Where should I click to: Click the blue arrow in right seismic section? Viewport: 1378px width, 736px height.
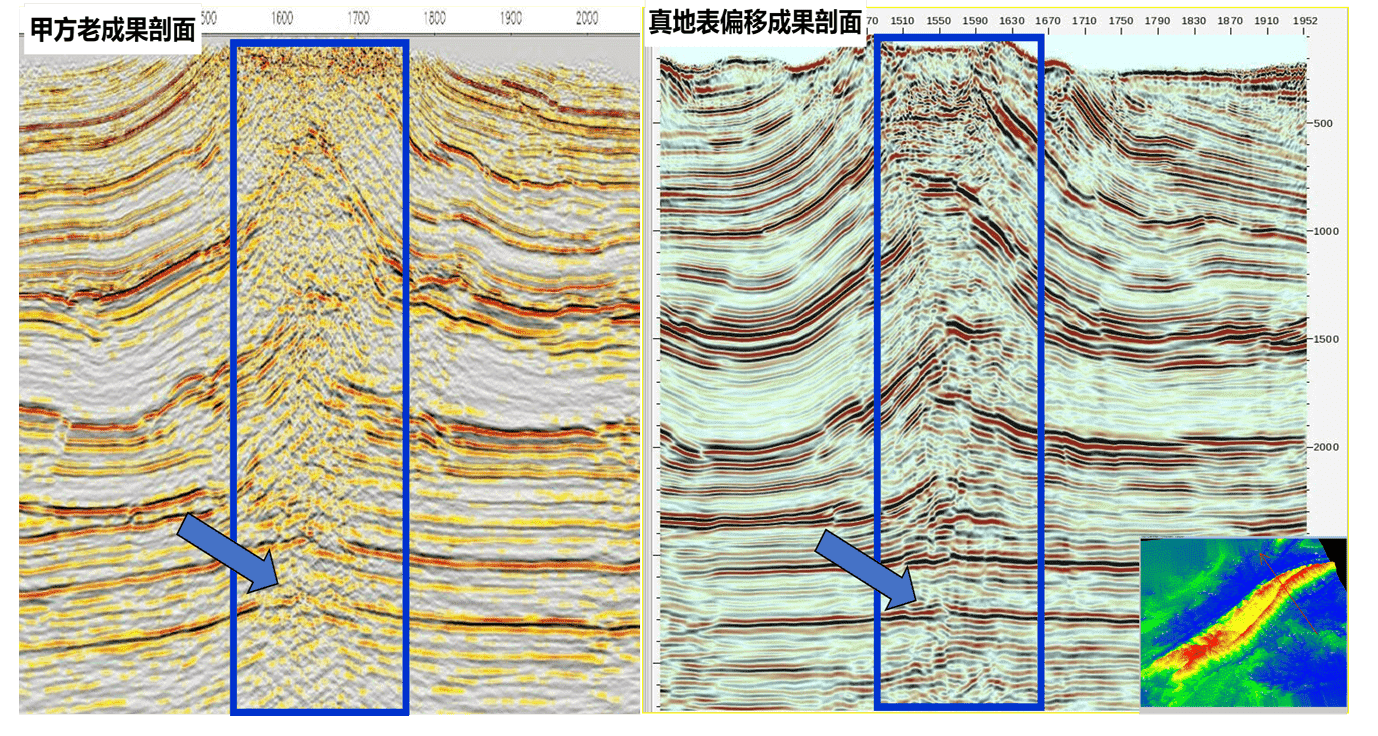click(x=867, y=569)
